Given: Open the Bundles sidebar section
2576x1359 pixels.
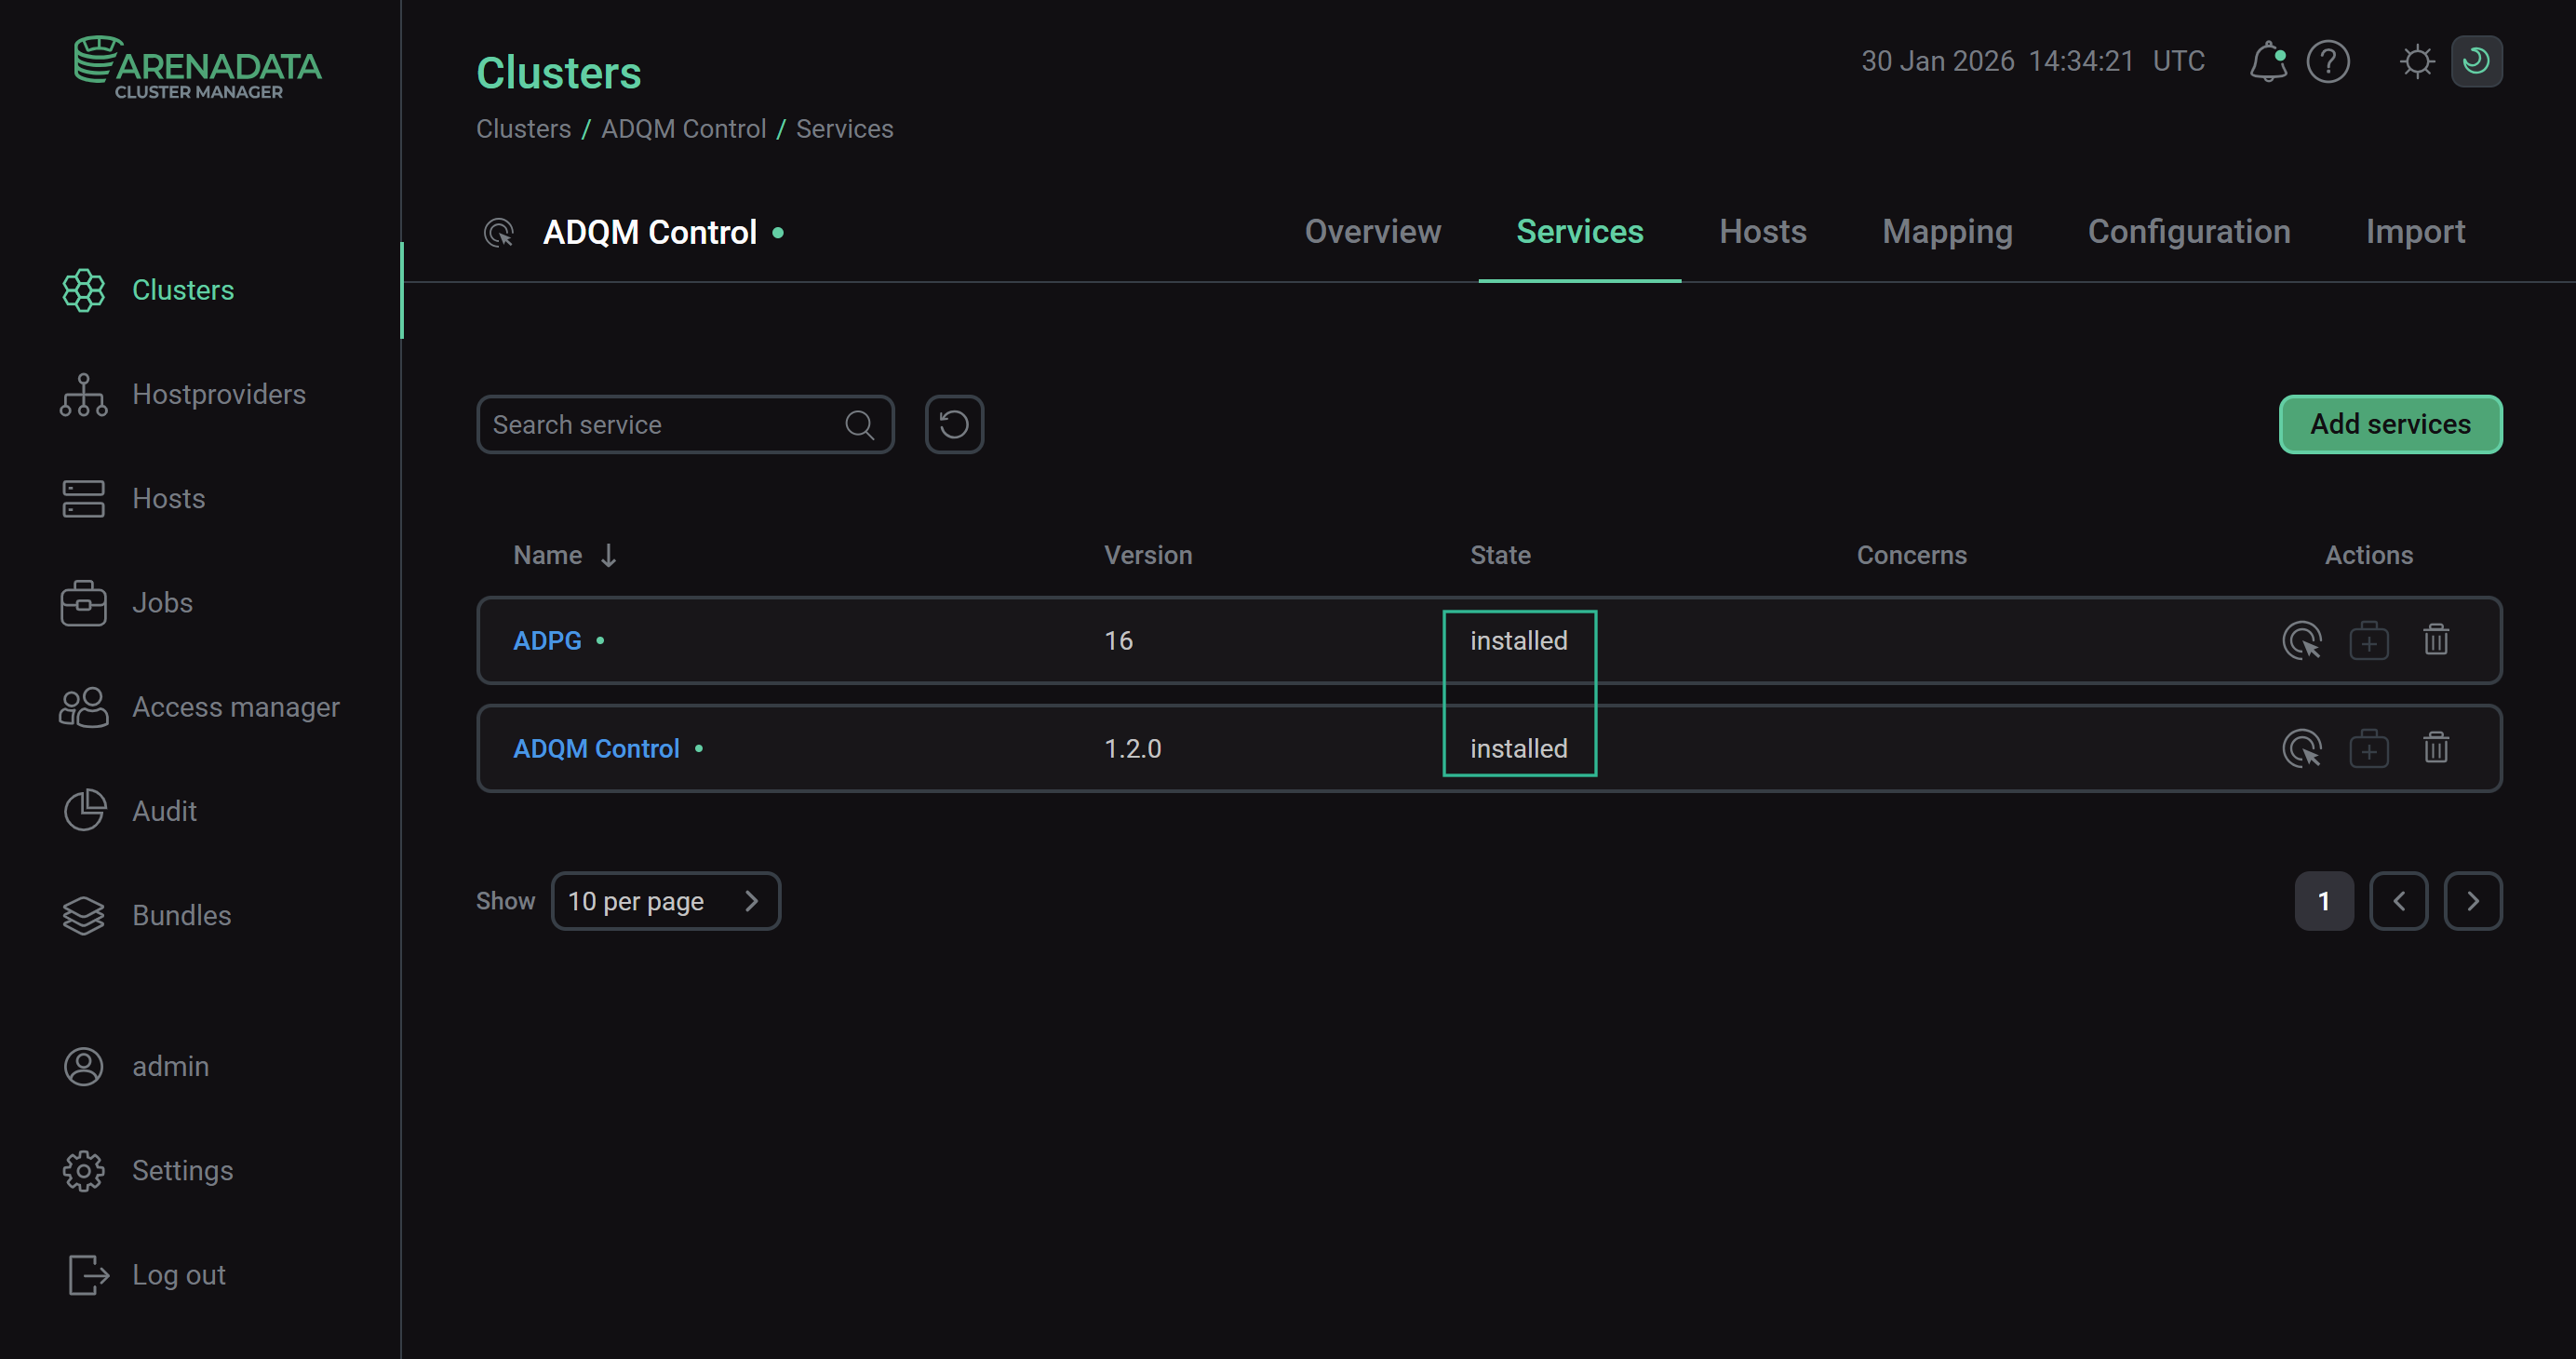Looking at the screenshot, I should (x=181, y=915).
